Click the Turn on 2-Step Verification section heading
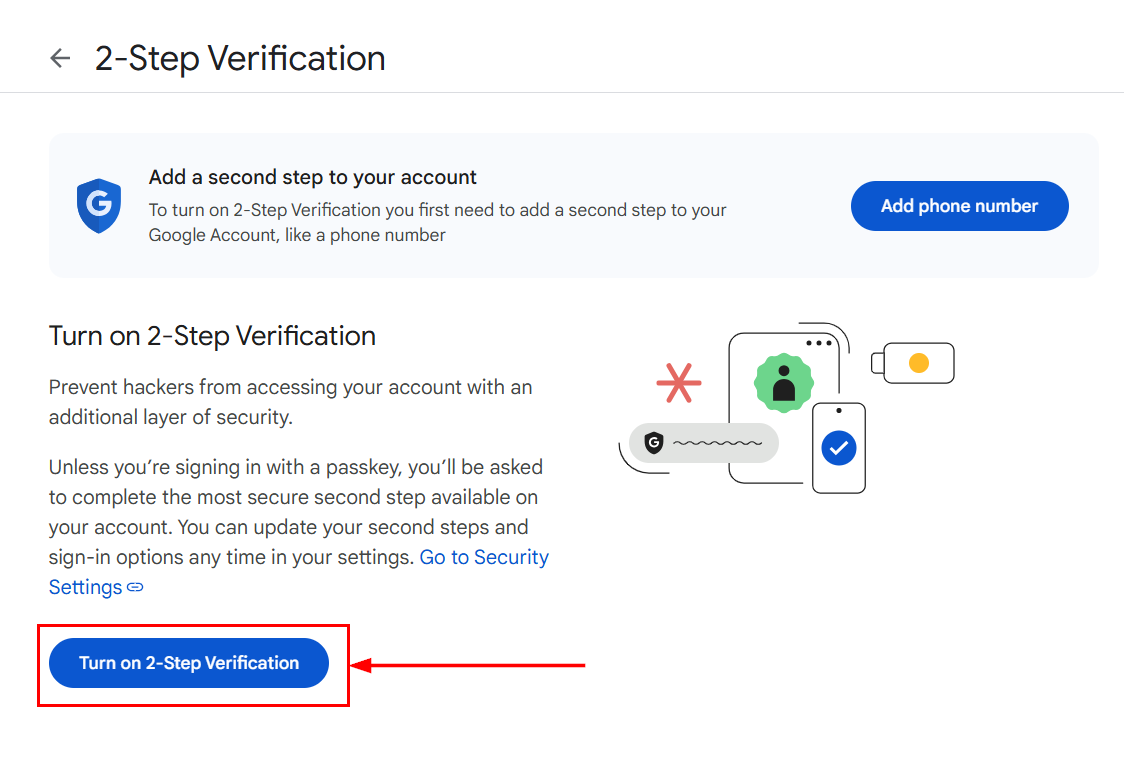This screenshot has height=773, width=1124. click(212, 335)
